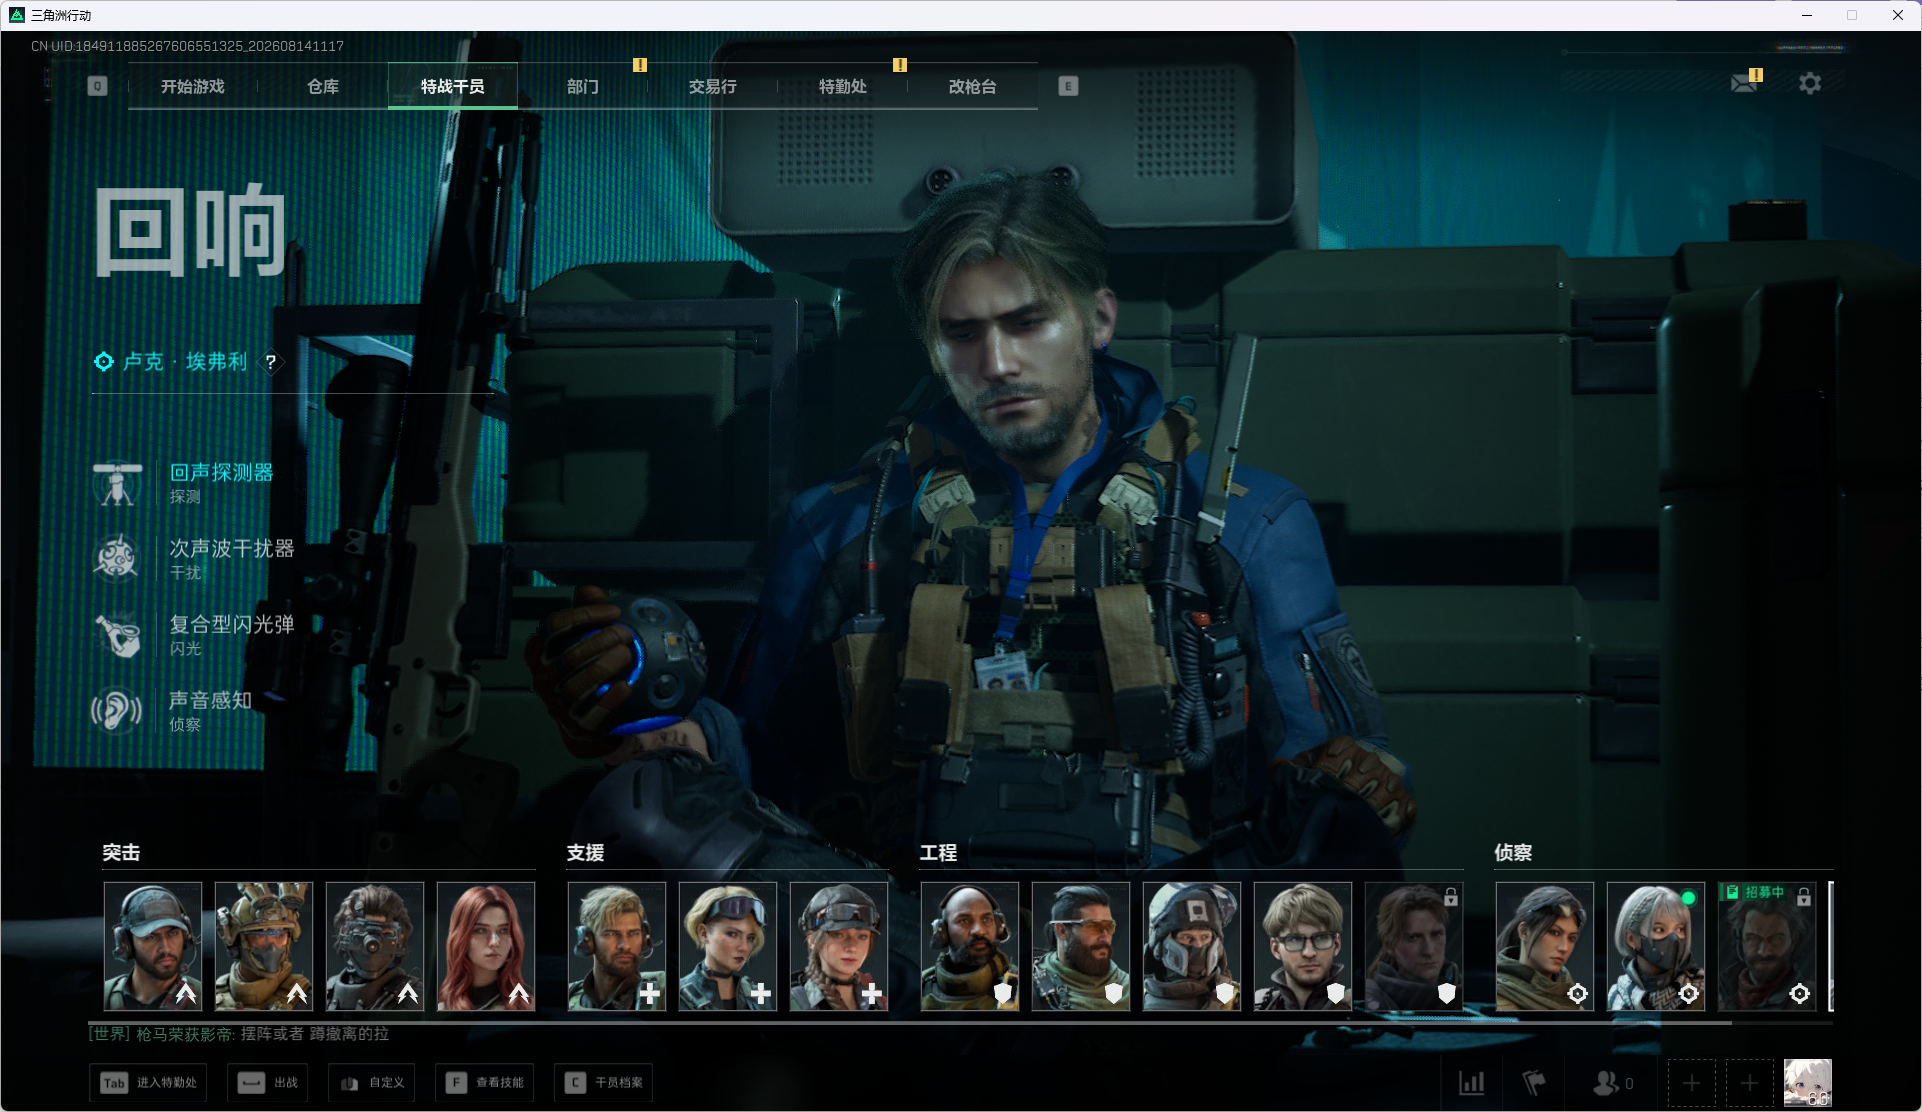The image size is (1922, 1112).
Task: Click the 出战 deploy button
Action: (268, 1082)
